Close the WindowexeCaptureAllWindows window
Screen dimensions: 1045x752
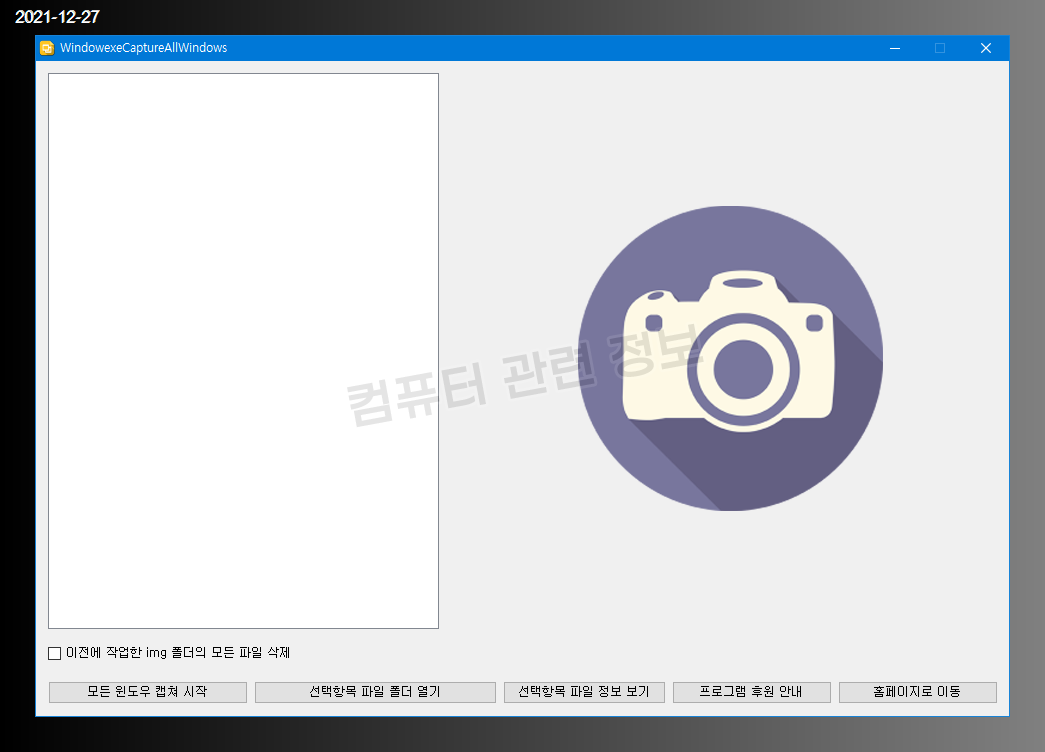click(x=986, y=48)
